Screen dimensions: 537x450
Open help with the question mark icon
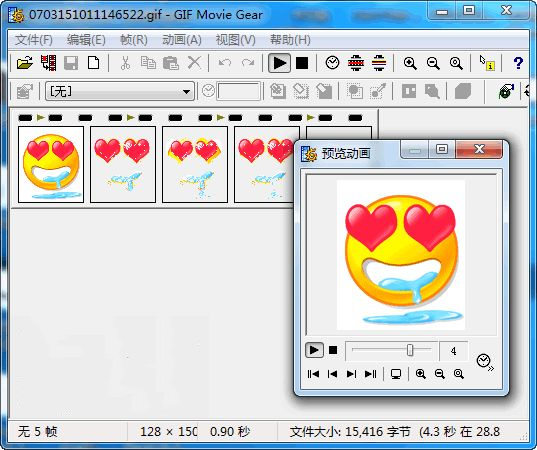pos(518,63)
